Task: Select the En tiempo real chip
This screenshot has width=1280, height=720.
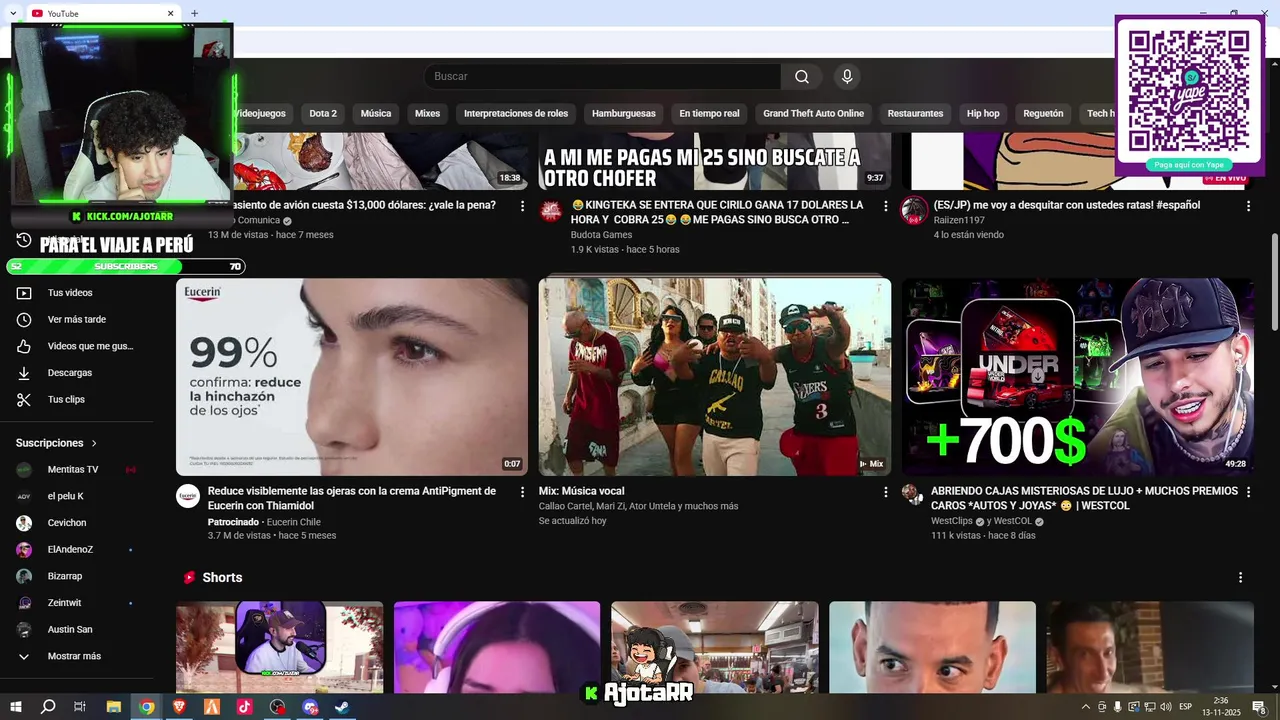Action: [709, 114]
